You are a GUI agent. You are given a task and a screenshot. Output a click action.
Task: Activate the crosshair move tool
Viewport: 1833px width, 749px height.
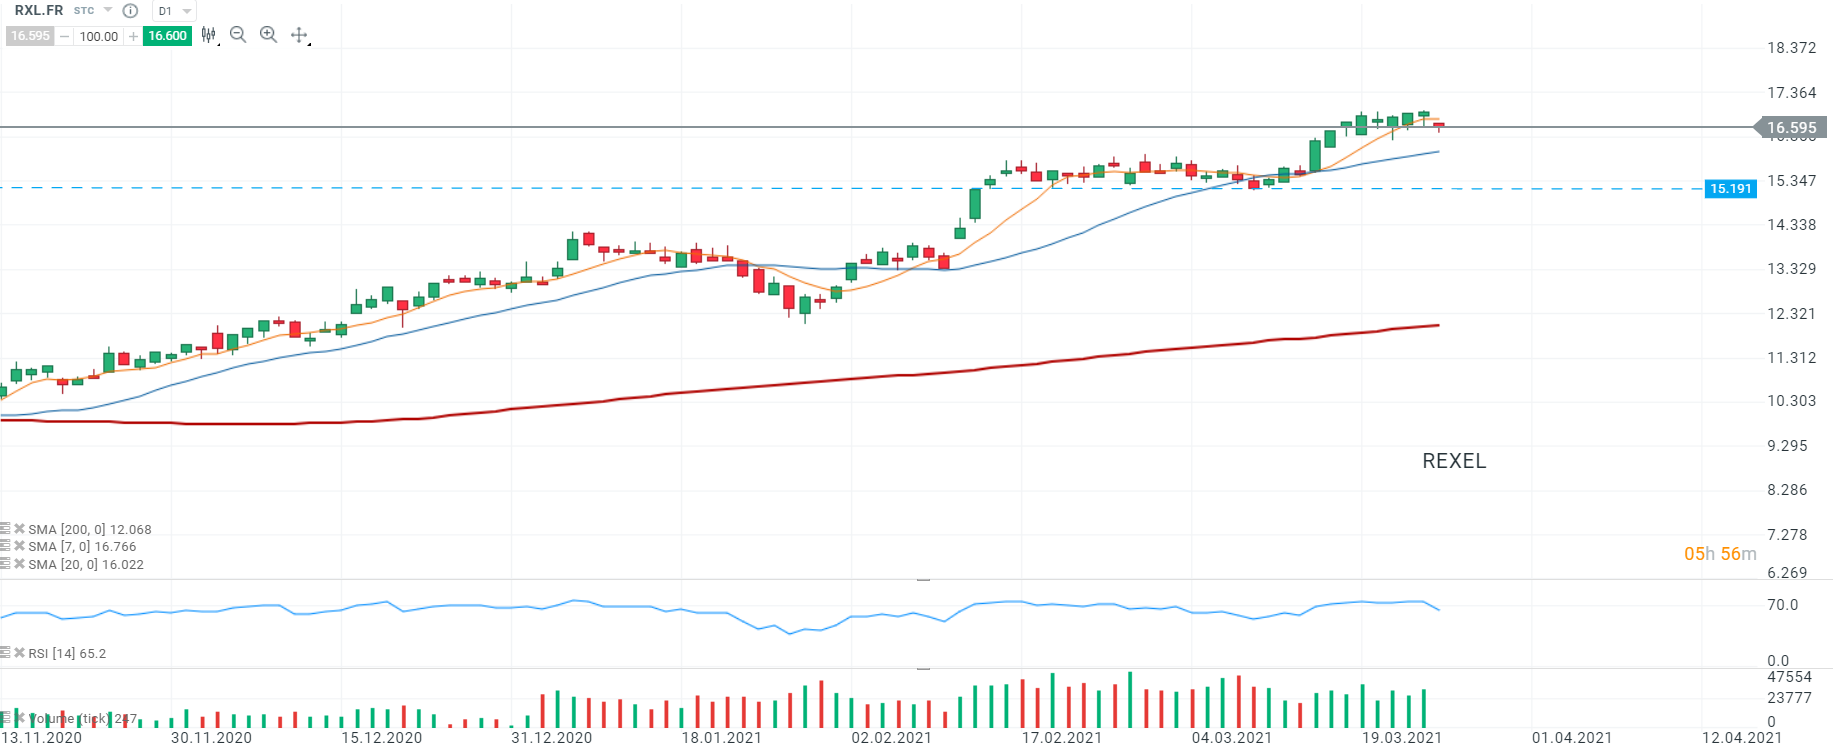tap(299, 35)
